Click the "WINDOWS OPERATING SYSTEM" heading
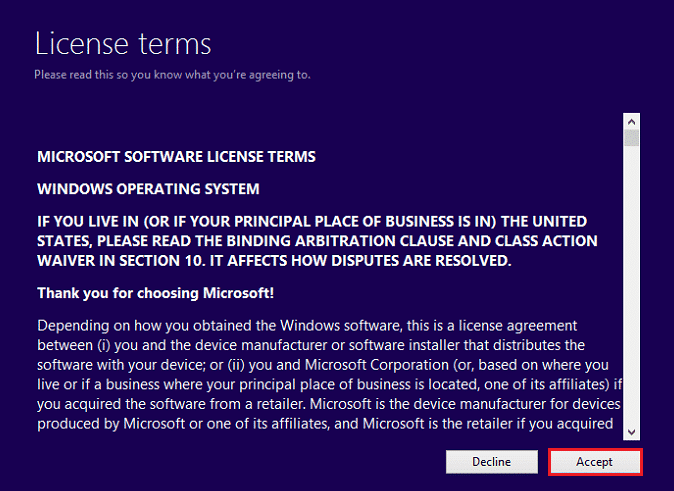Screen dimensions: 674x491 pyautogui.click(x=148, y=189)
